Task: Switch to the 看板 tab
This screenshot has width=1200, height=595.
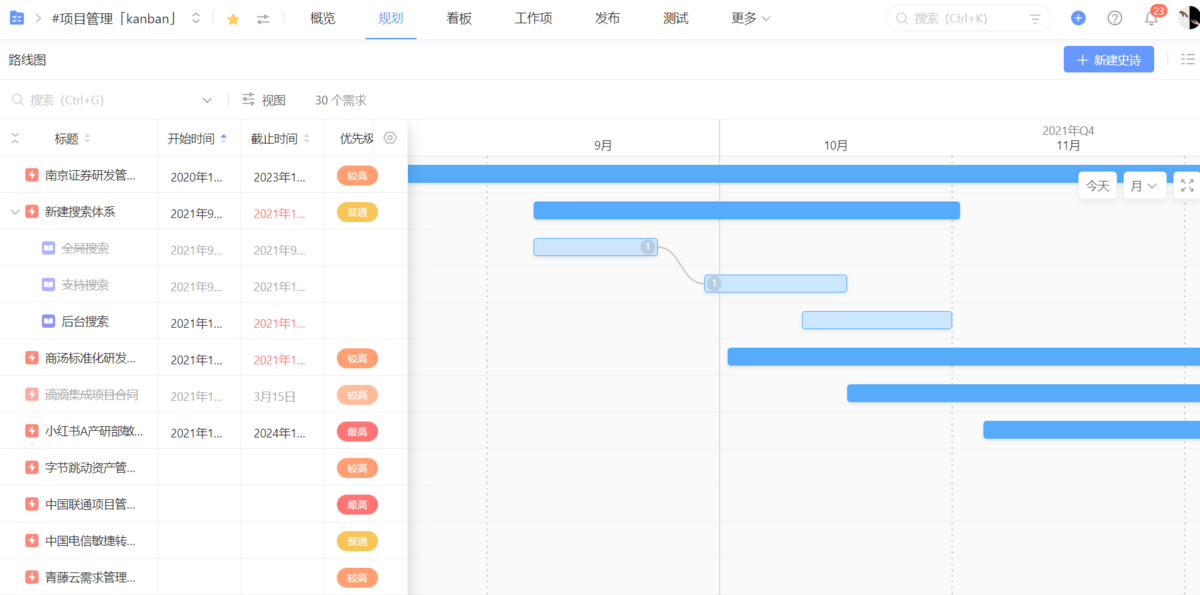Action: point(458,18)
